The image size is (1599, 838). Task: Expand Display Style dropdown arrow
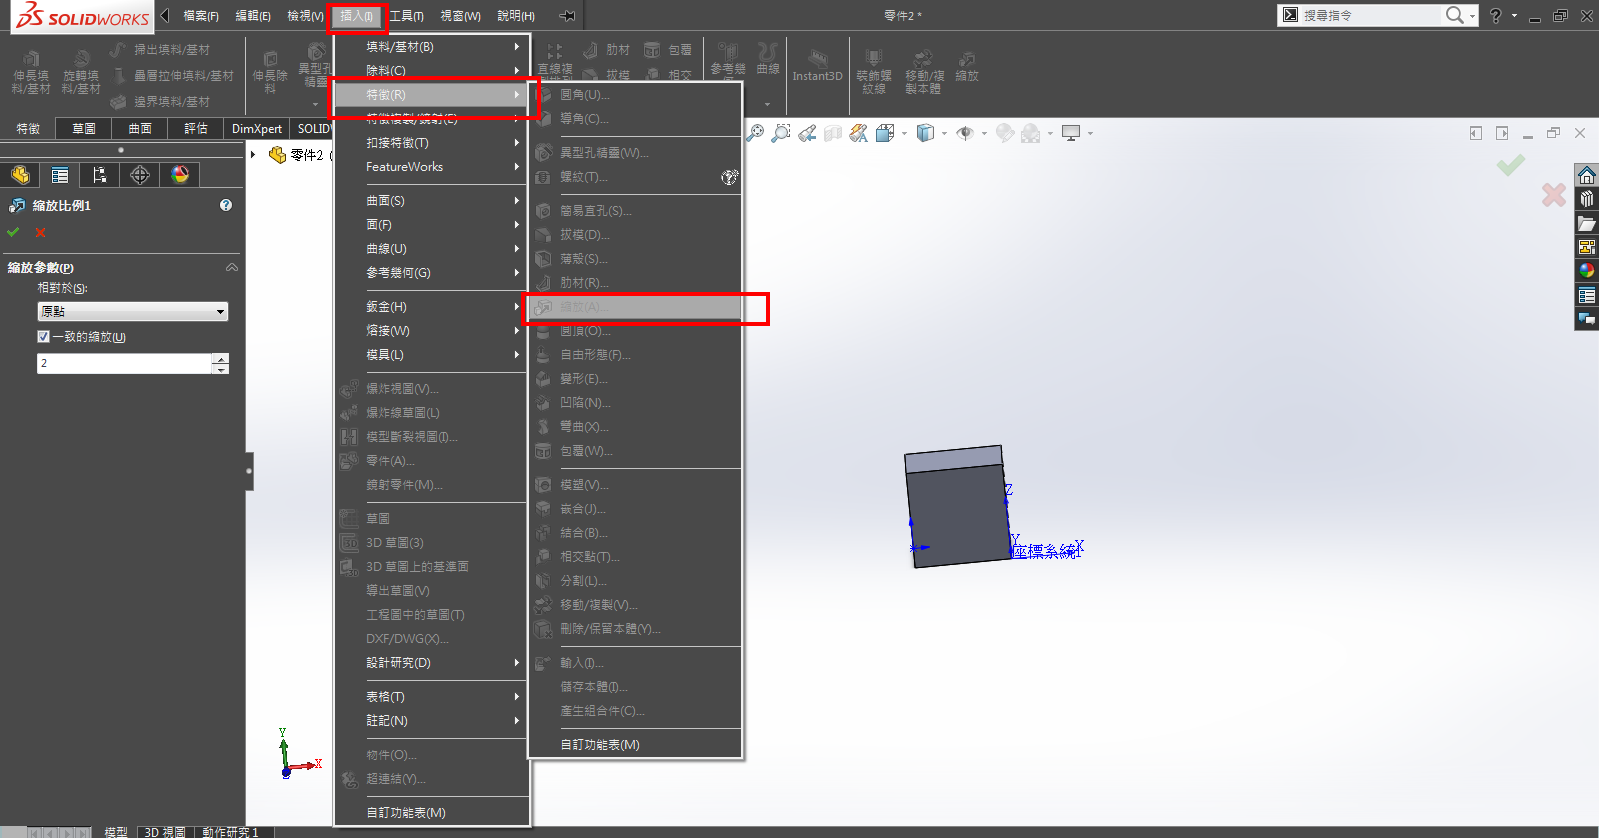coord(944,133)
